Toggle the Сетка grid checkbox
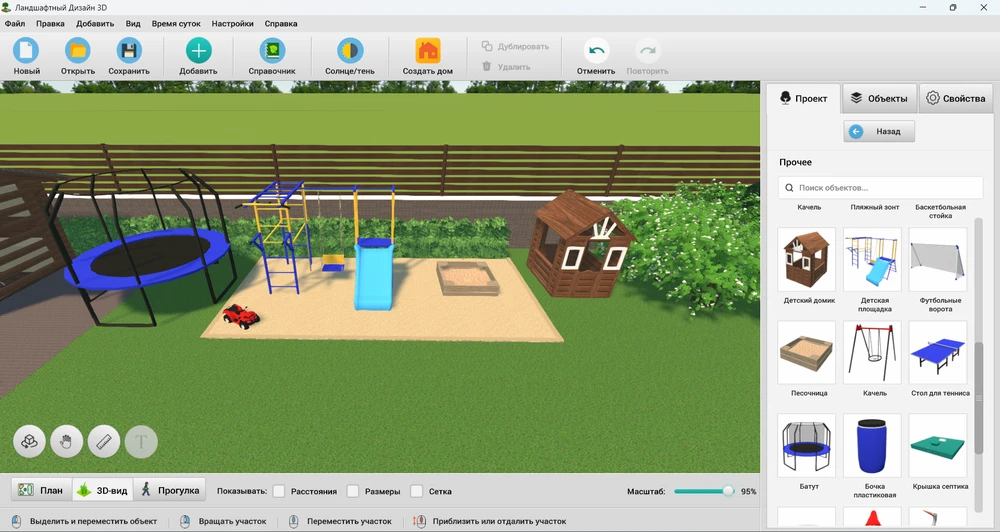1000x532 pixels. coord(417,491)
